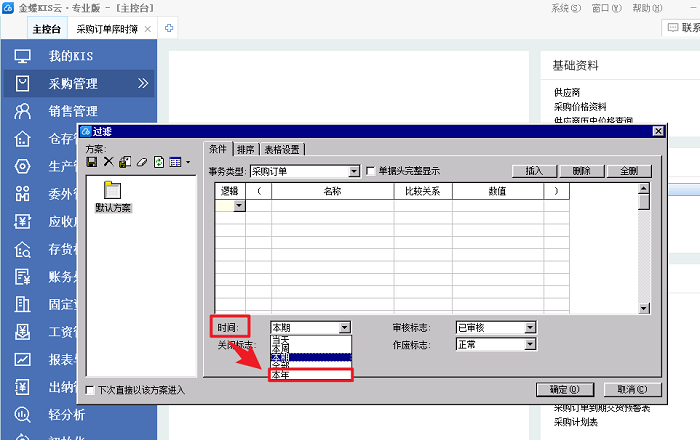The image size is (700, 440).
Task: Click the delete scheme X icon
Action: [109, 162]
